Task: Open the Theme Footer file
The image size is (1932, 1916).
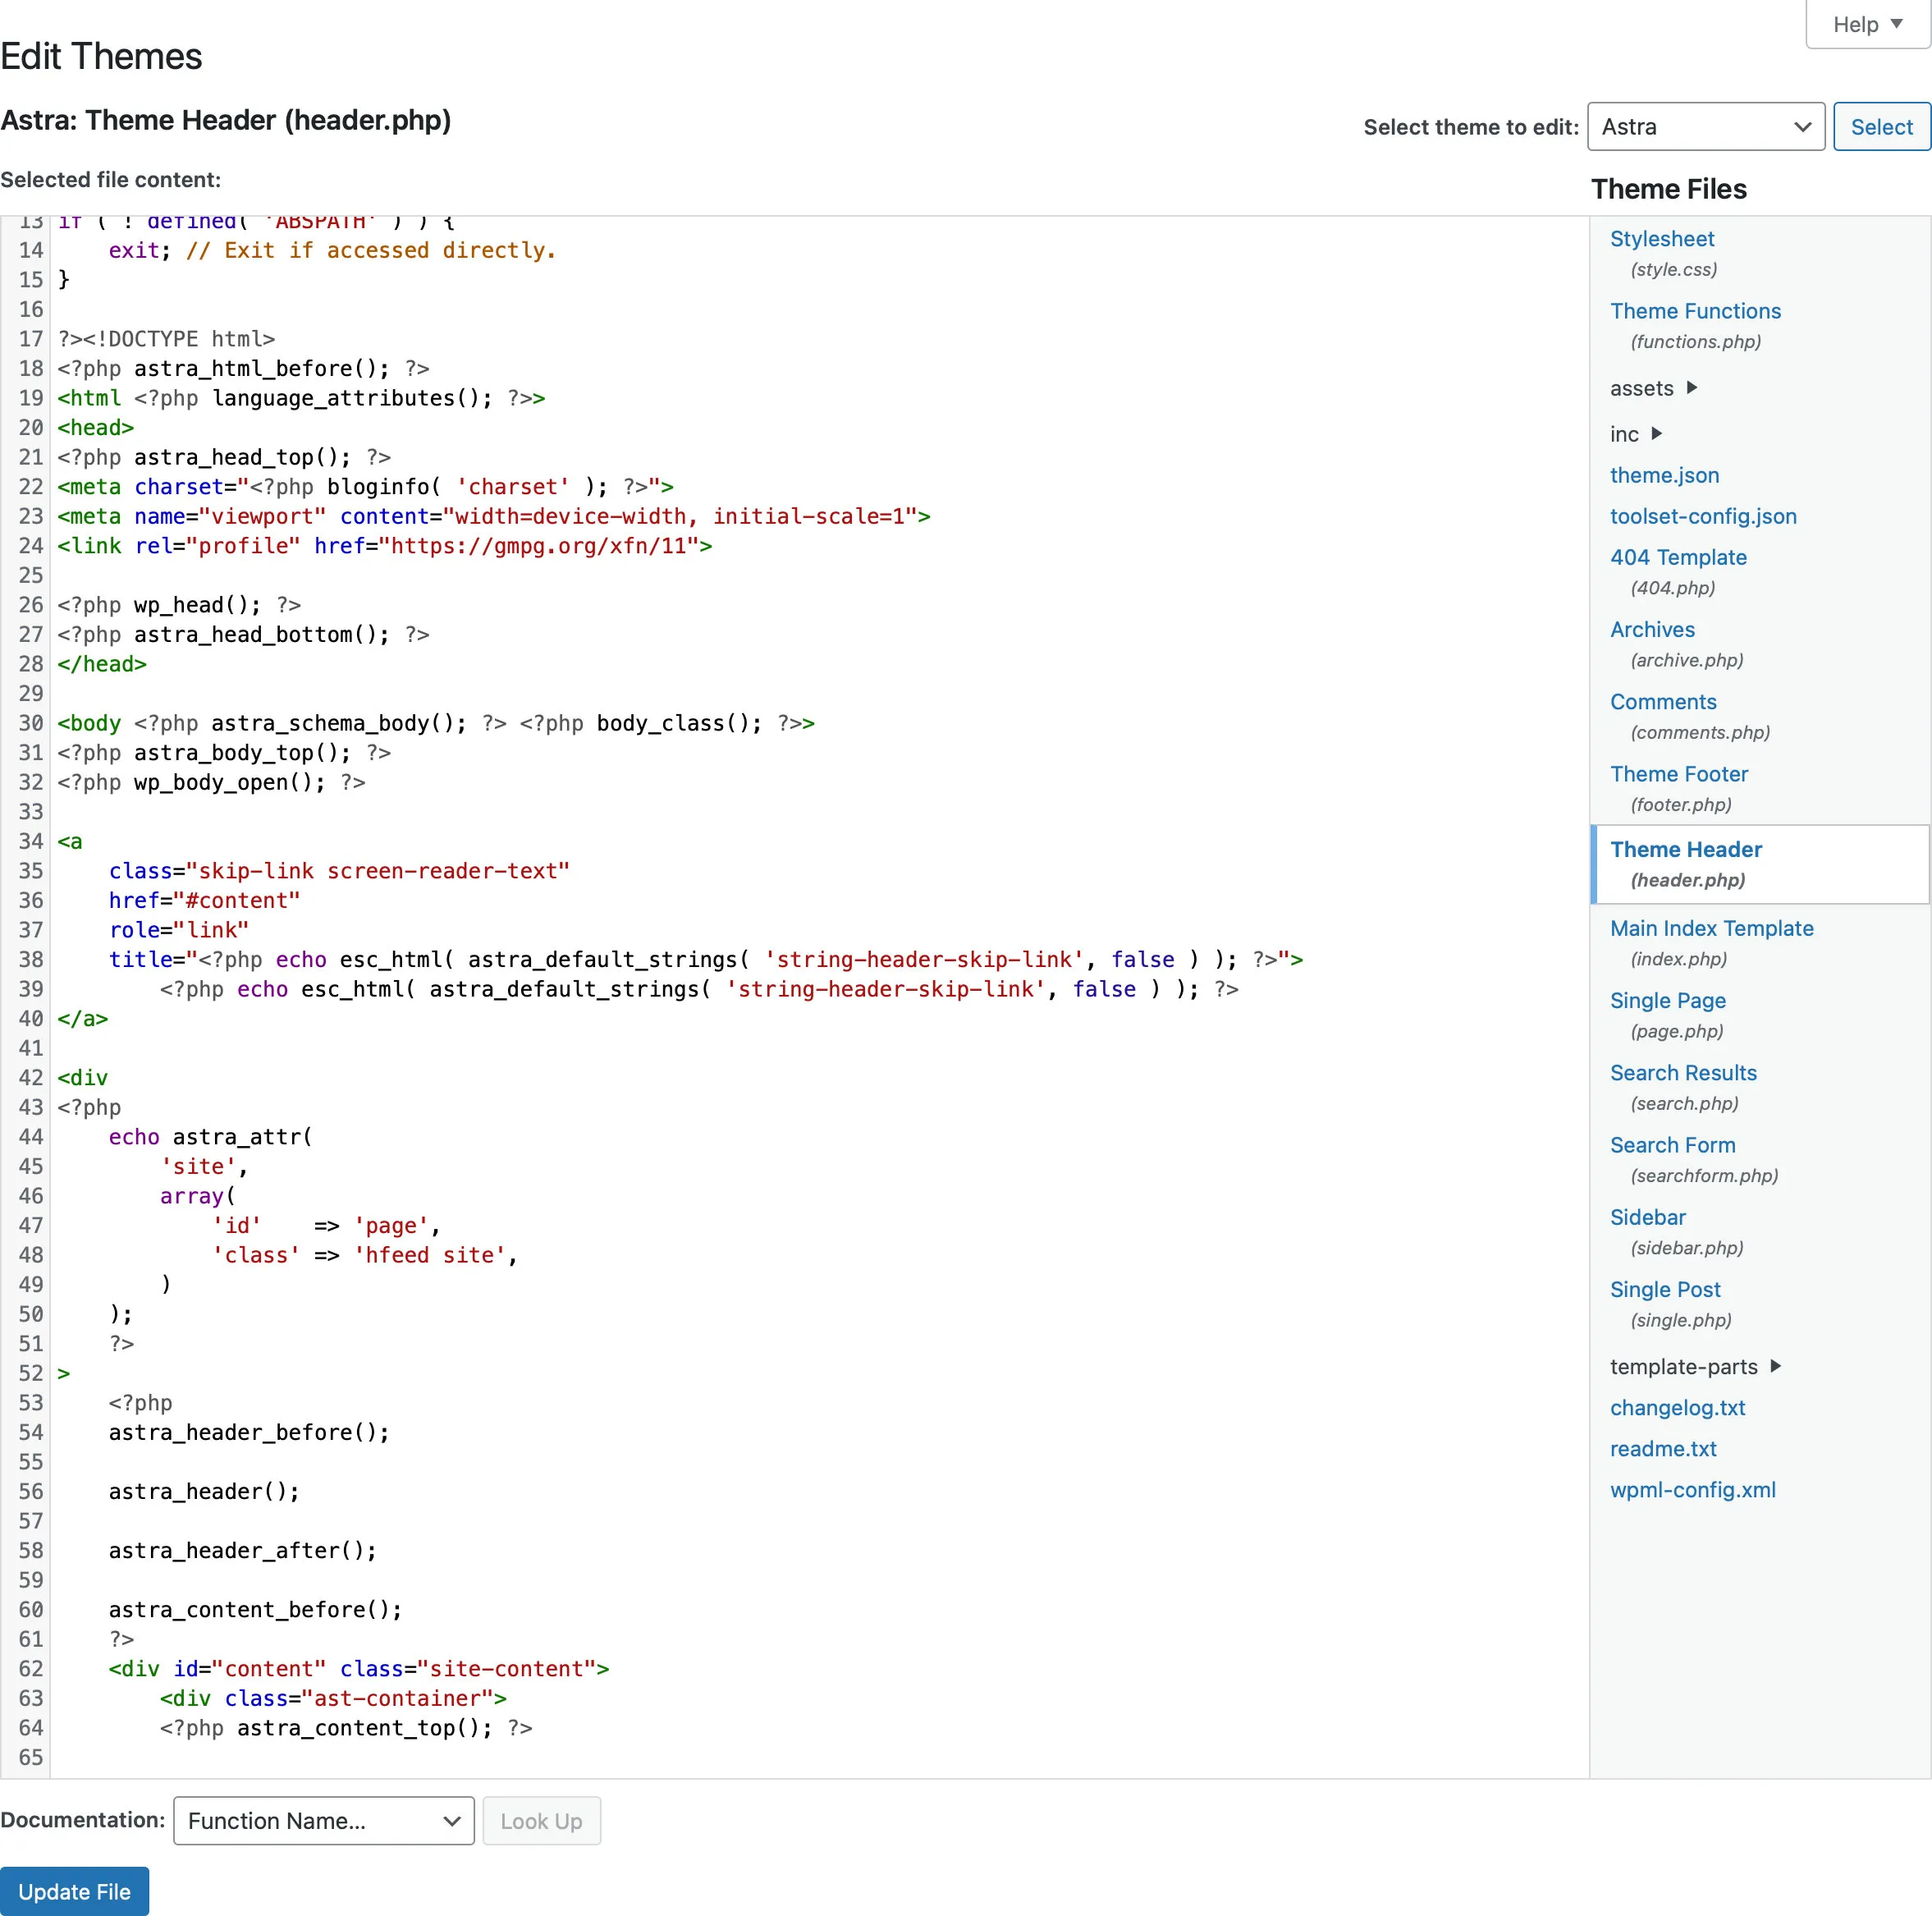Action: click(x=1679, y=773)
